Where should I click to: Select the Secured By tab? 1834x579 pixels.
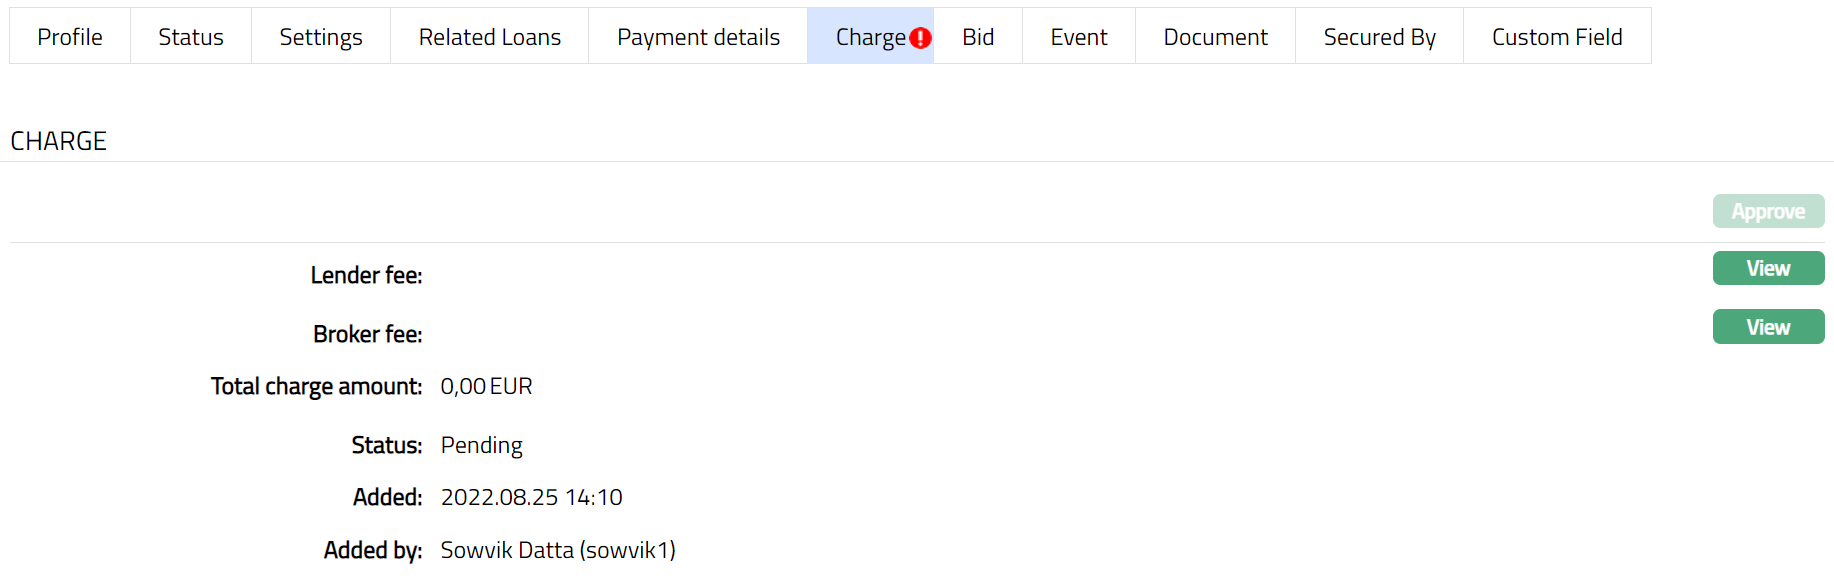pos(1379,37)
